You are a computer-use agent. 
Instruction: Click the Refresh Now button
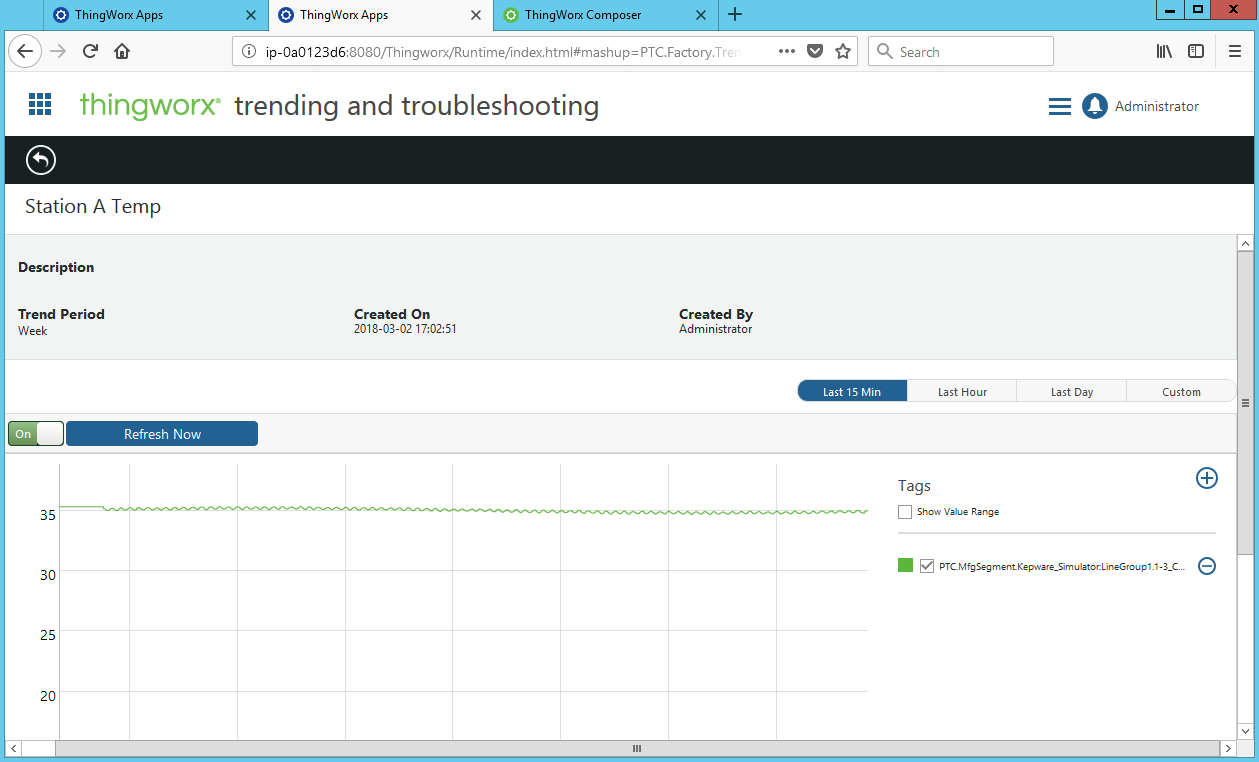tap(161, 433)
